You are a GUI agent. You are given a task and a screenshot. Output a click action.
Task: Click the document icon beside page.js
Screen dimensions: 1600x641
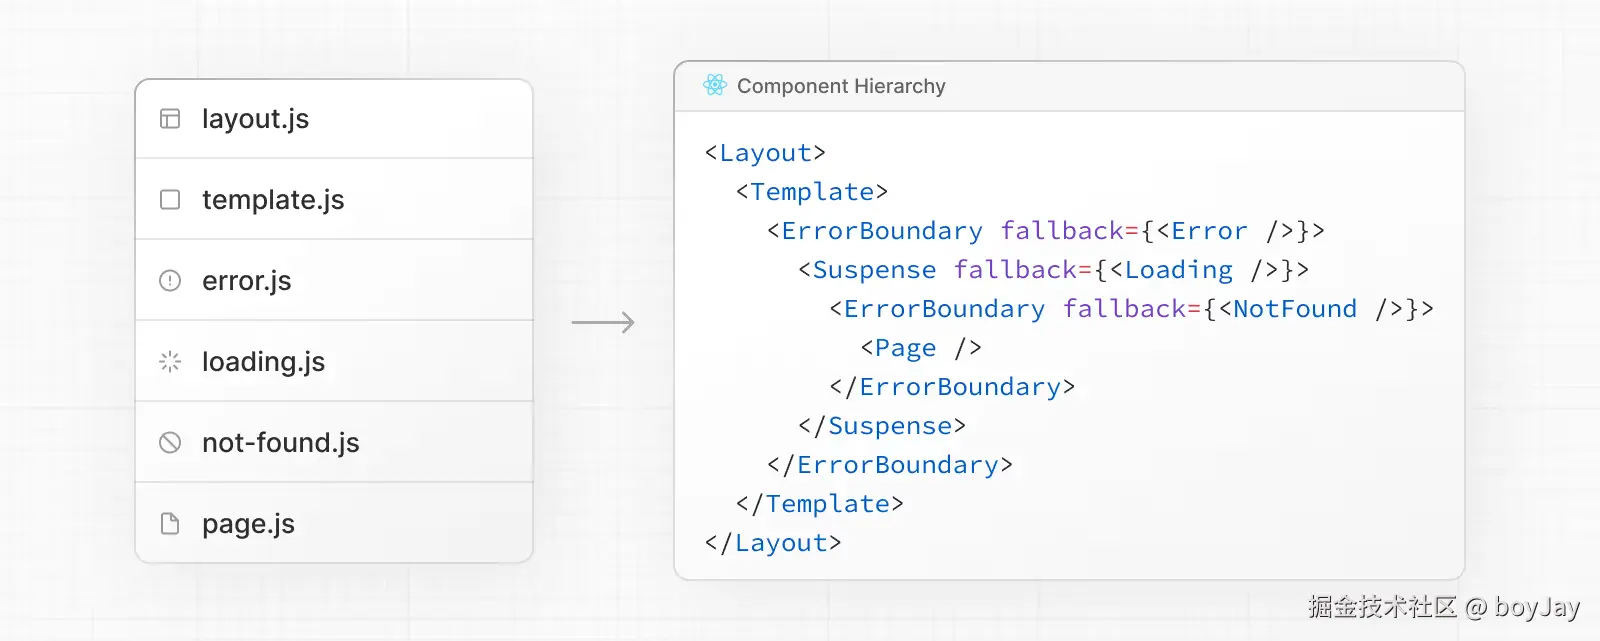click(170, 524)
